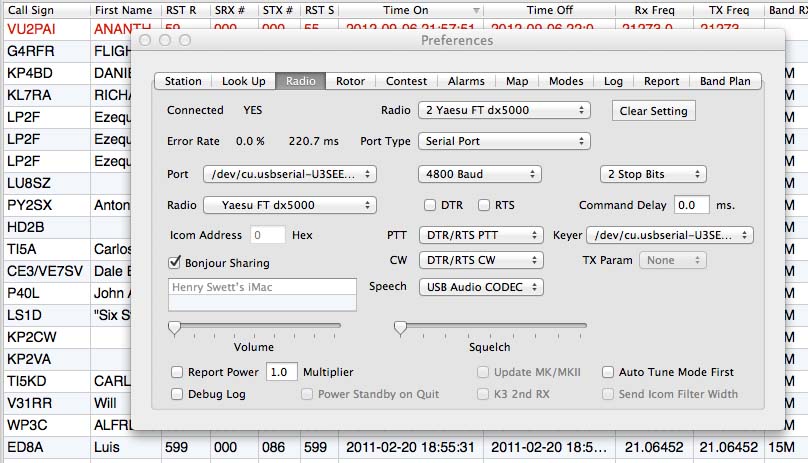Check Auto Tune Mode First
Image resolution: width=808 pixels, height=463 pixels.
(x=608, y=372)
